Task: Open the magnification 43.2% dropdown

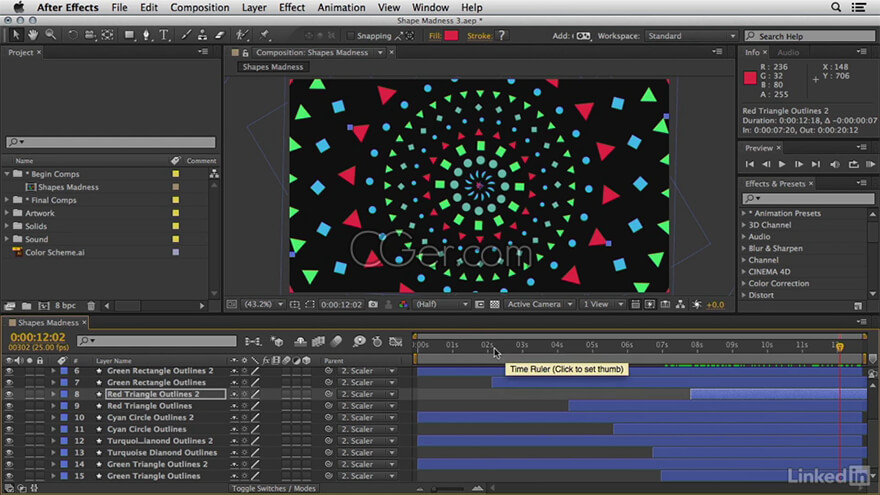Action: [x=263, y=304]
